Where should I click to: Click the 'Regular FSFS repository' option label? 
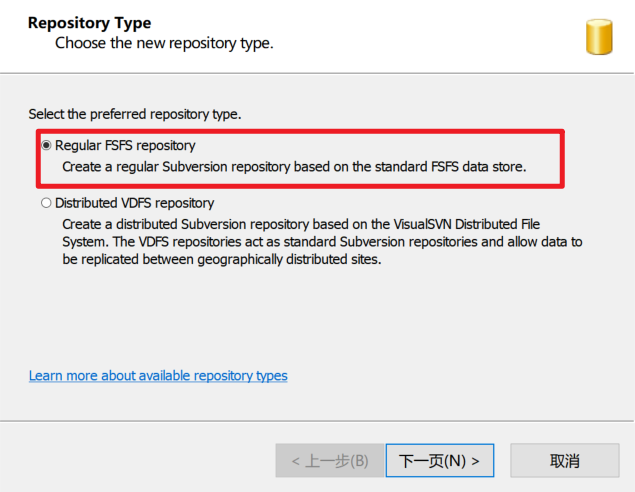coord(125,145)
